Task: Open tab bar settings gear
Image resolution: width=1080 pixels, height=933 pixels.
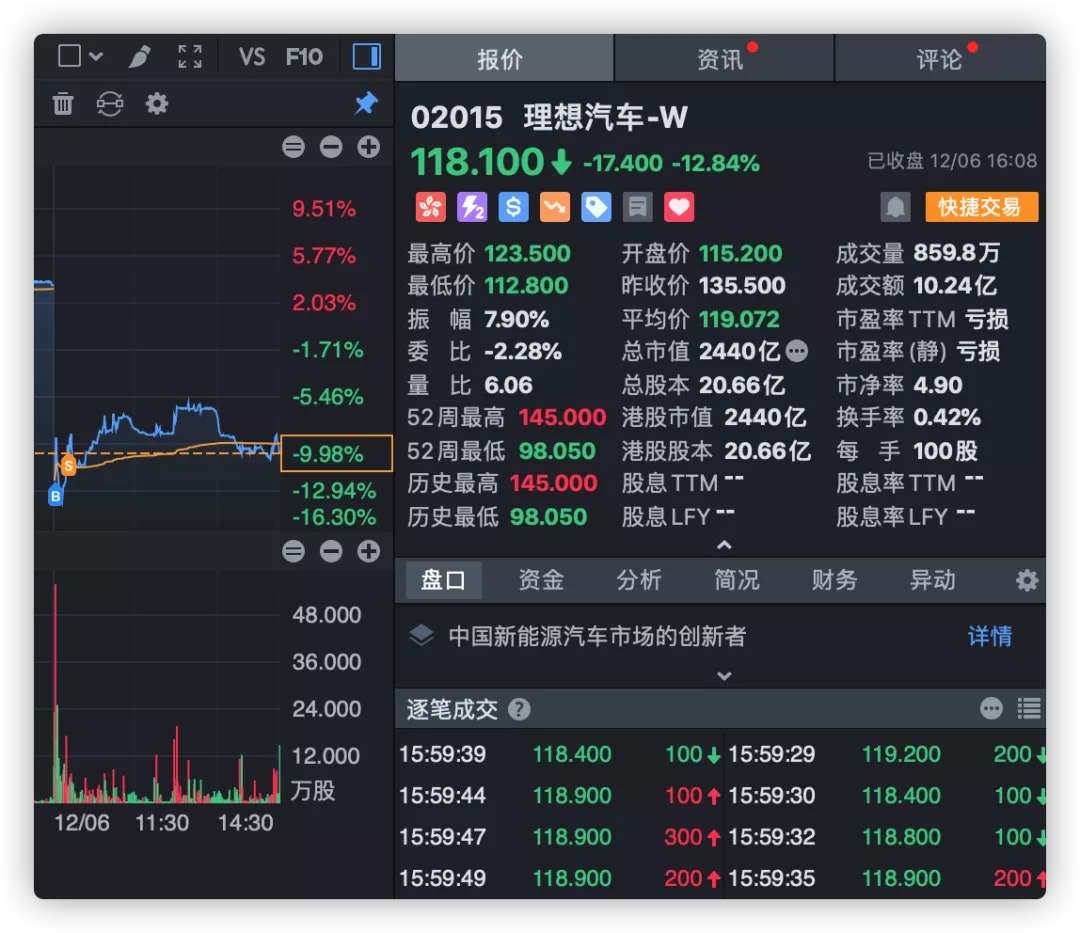Action: coord(1027,580)
